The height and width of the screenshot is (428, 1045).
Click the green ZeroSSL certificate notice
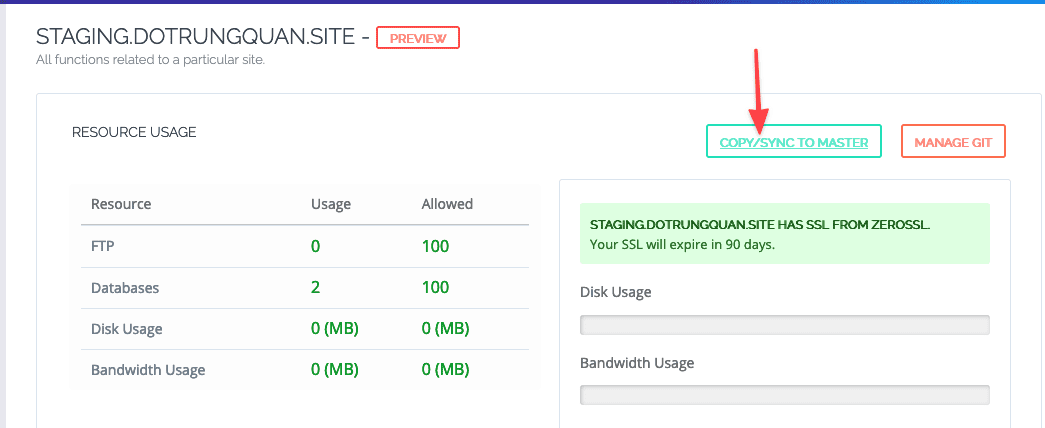784,234
